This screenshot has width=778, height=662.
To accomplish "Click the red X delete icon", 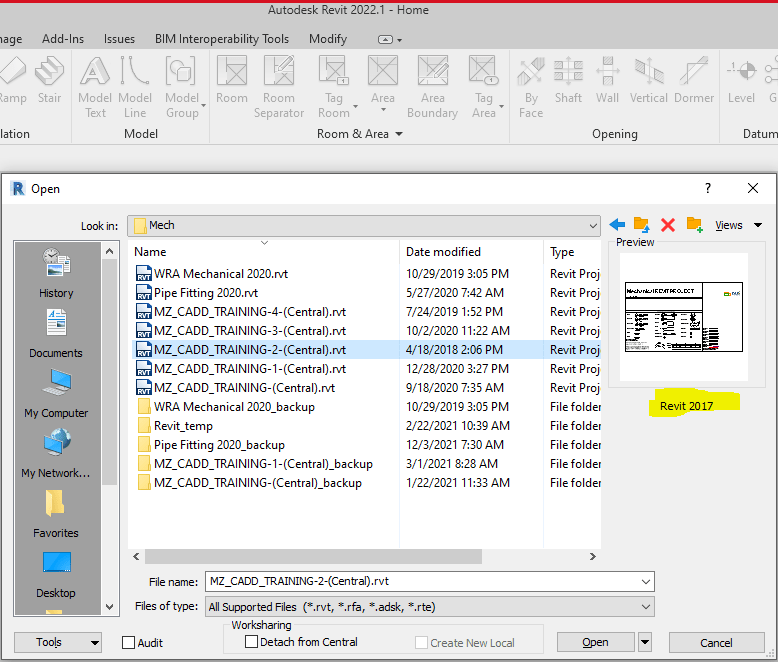I will pyautogui.click(x=668, y=225).
